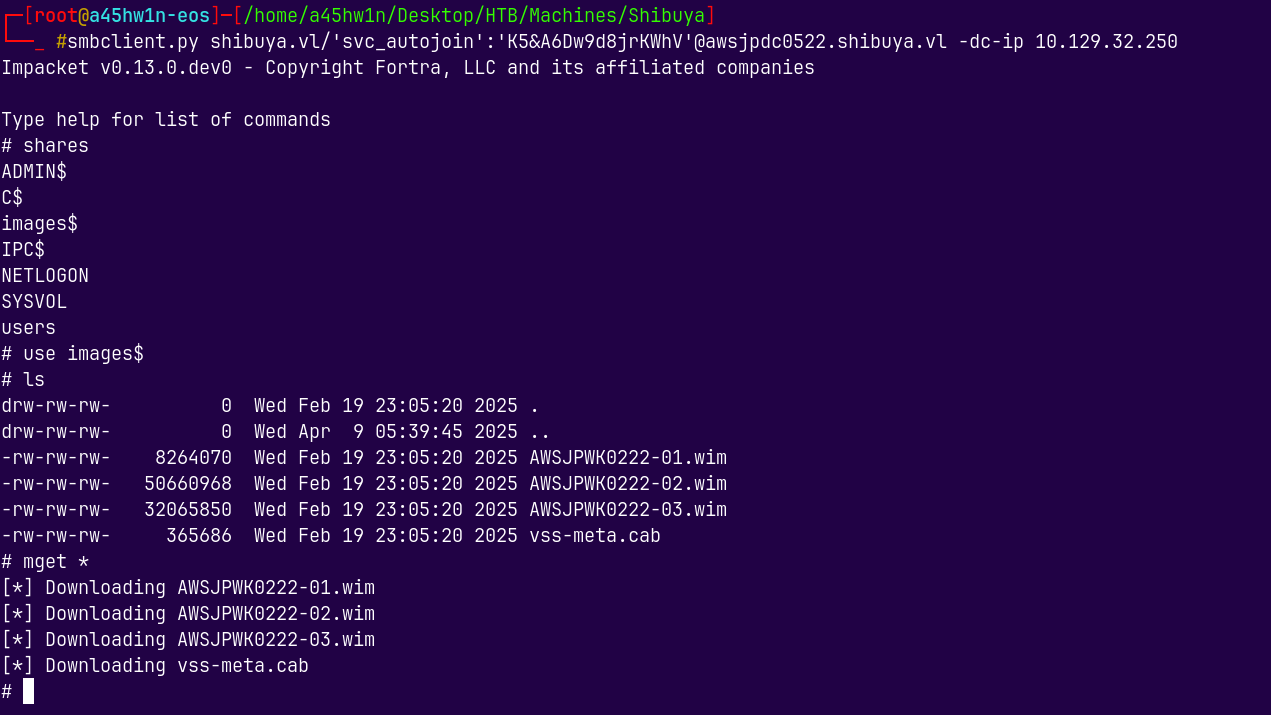The width and height of the screenshot is (1271, 715).
Task: Select the users share name
Action: (x=28, y=328)
